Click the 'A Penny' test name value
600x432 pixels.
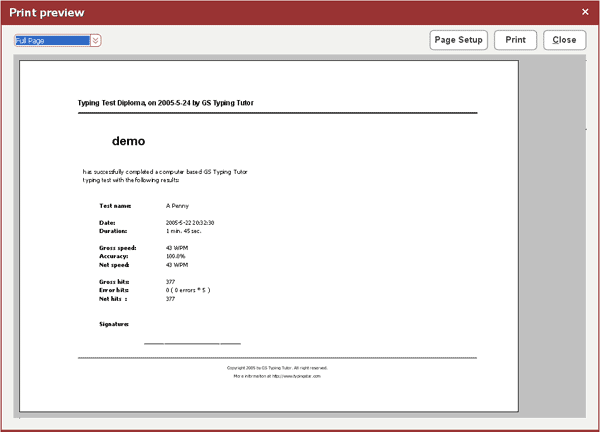coord(177,206)
